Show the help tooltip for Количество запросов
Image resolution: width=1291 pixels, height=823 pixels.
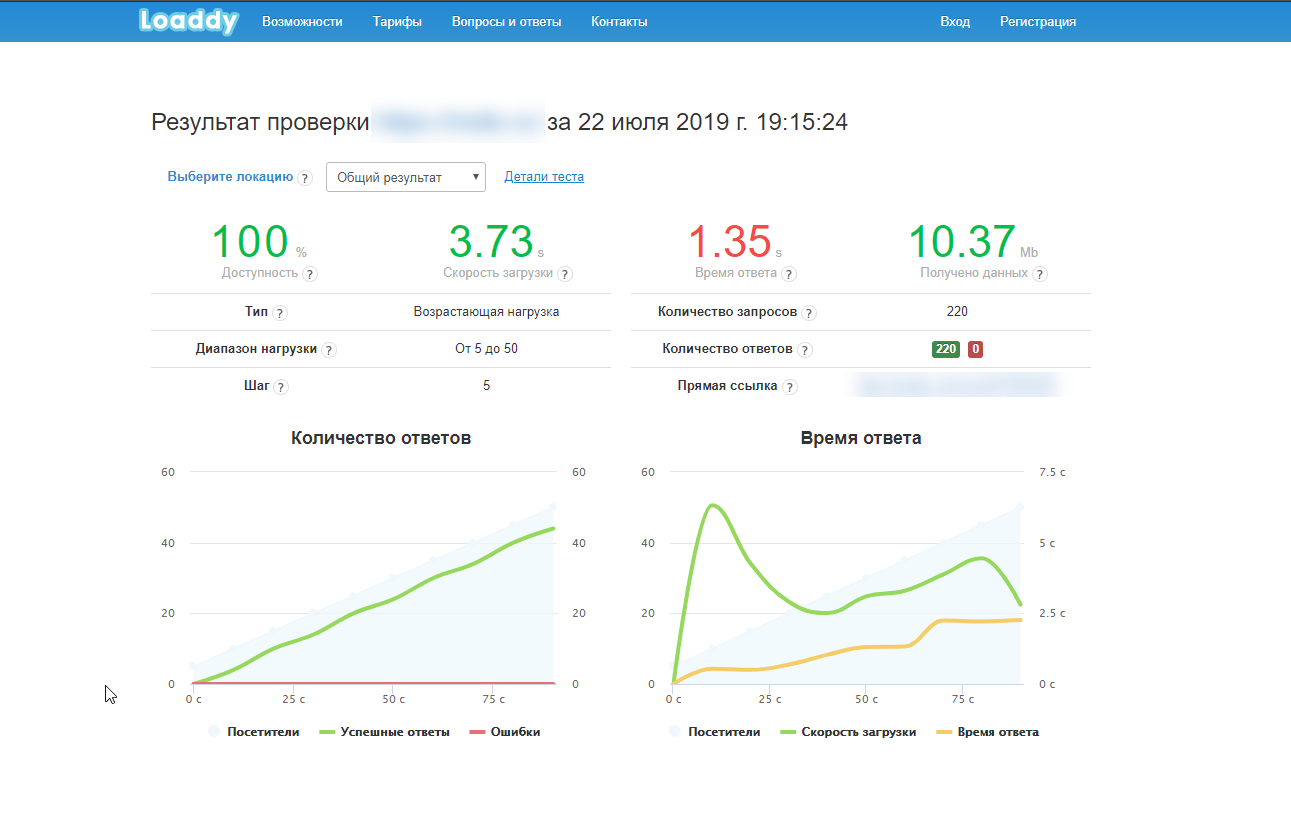pos(809,313)
